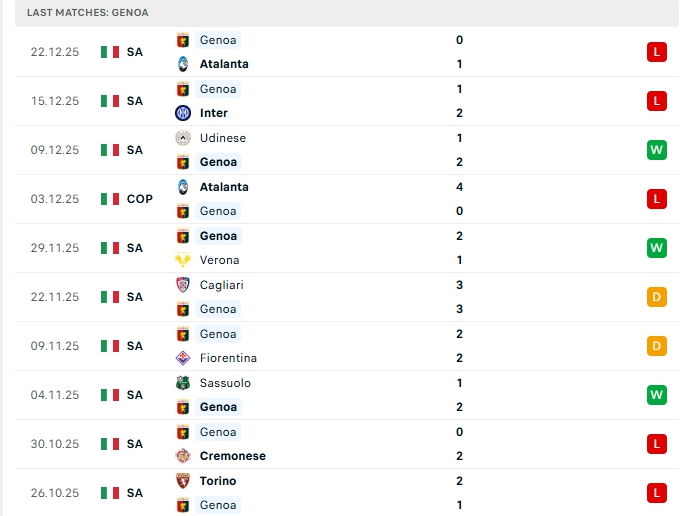Viewport: 690px width, 516px height.
Task: Select the orange D badge for the Cagliari match
Action: tap(656, 297)
